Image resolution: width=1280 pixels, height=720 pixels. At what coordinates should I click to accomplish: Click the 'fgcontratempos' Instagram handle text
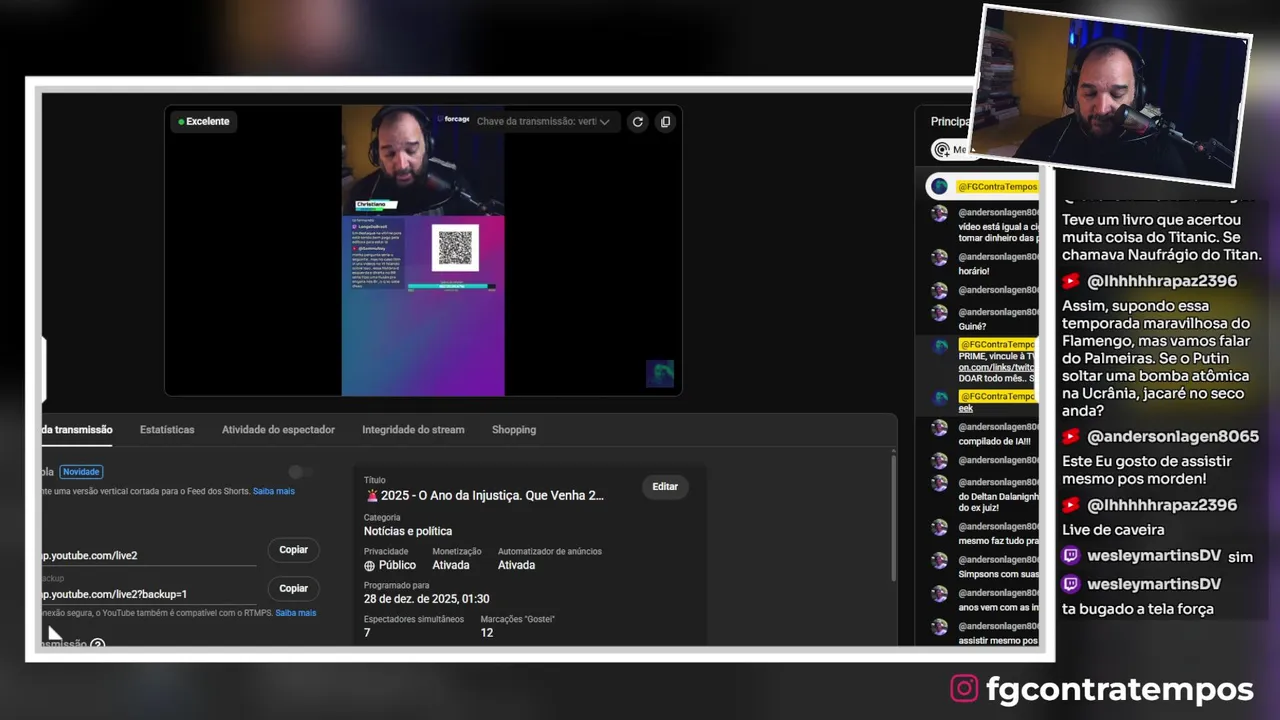click(x=1119, y=689)
